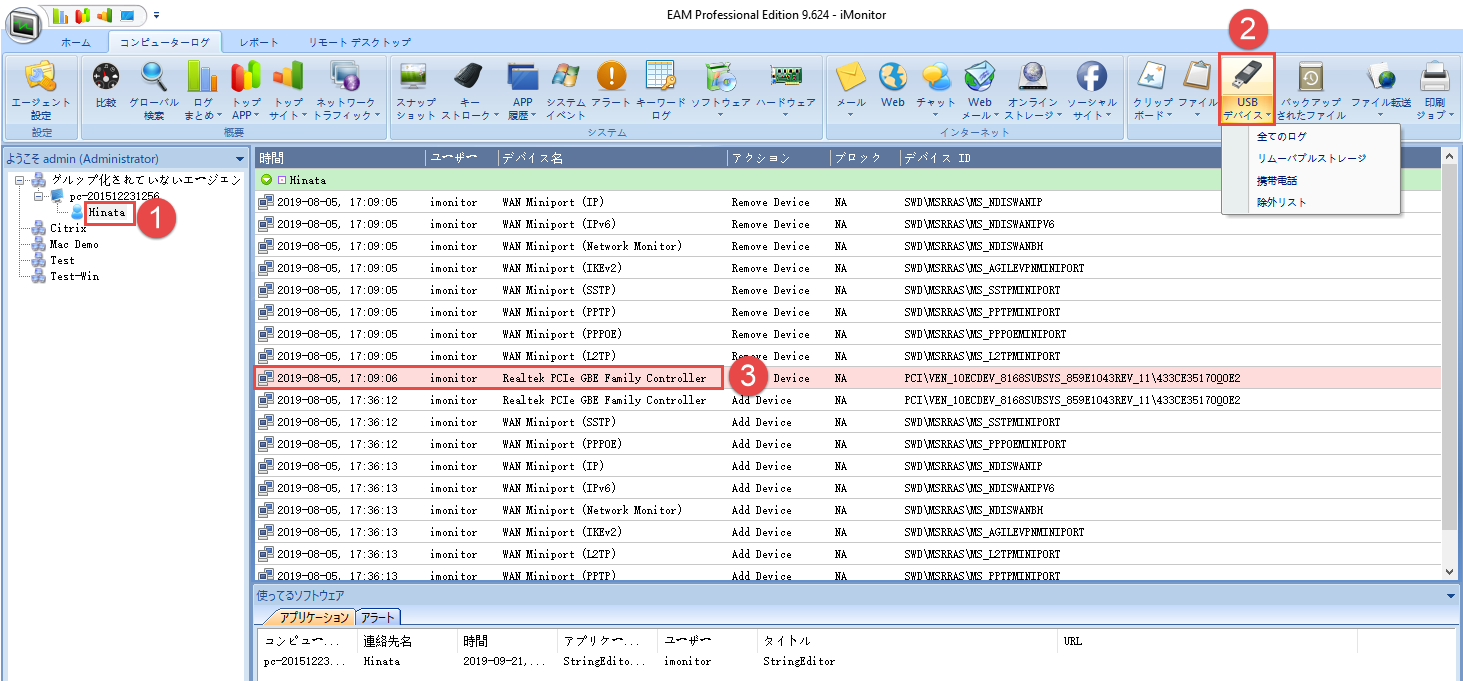Viewport: 1463px width, 681px height.
Task: Open ネットワークトラフィック log
Action: click(346, 91)
